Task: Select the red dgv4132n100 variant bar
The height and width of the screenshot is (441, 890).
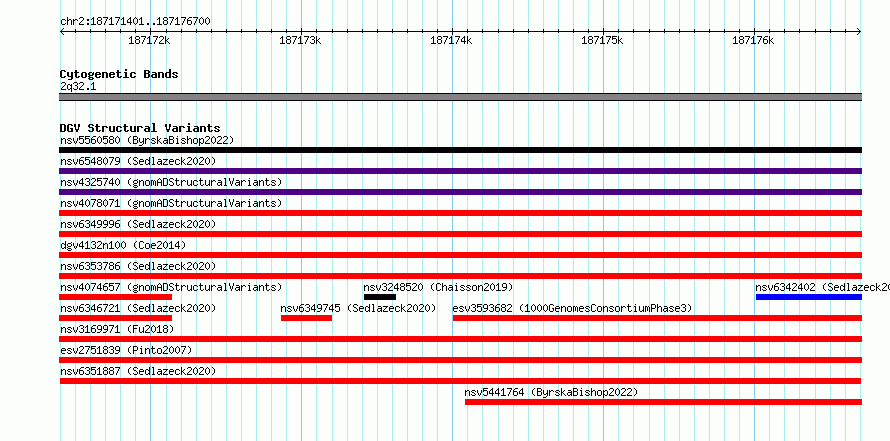Action: [x=460, y=255]
